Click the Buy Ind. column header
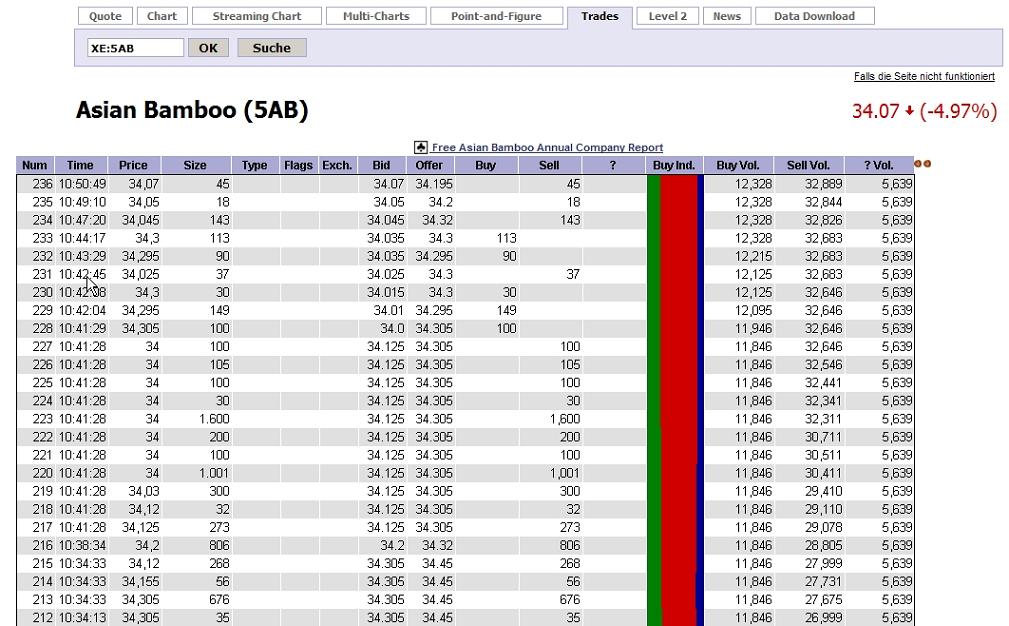Screen dimensions: 1009x626 [x=674, y=165]
